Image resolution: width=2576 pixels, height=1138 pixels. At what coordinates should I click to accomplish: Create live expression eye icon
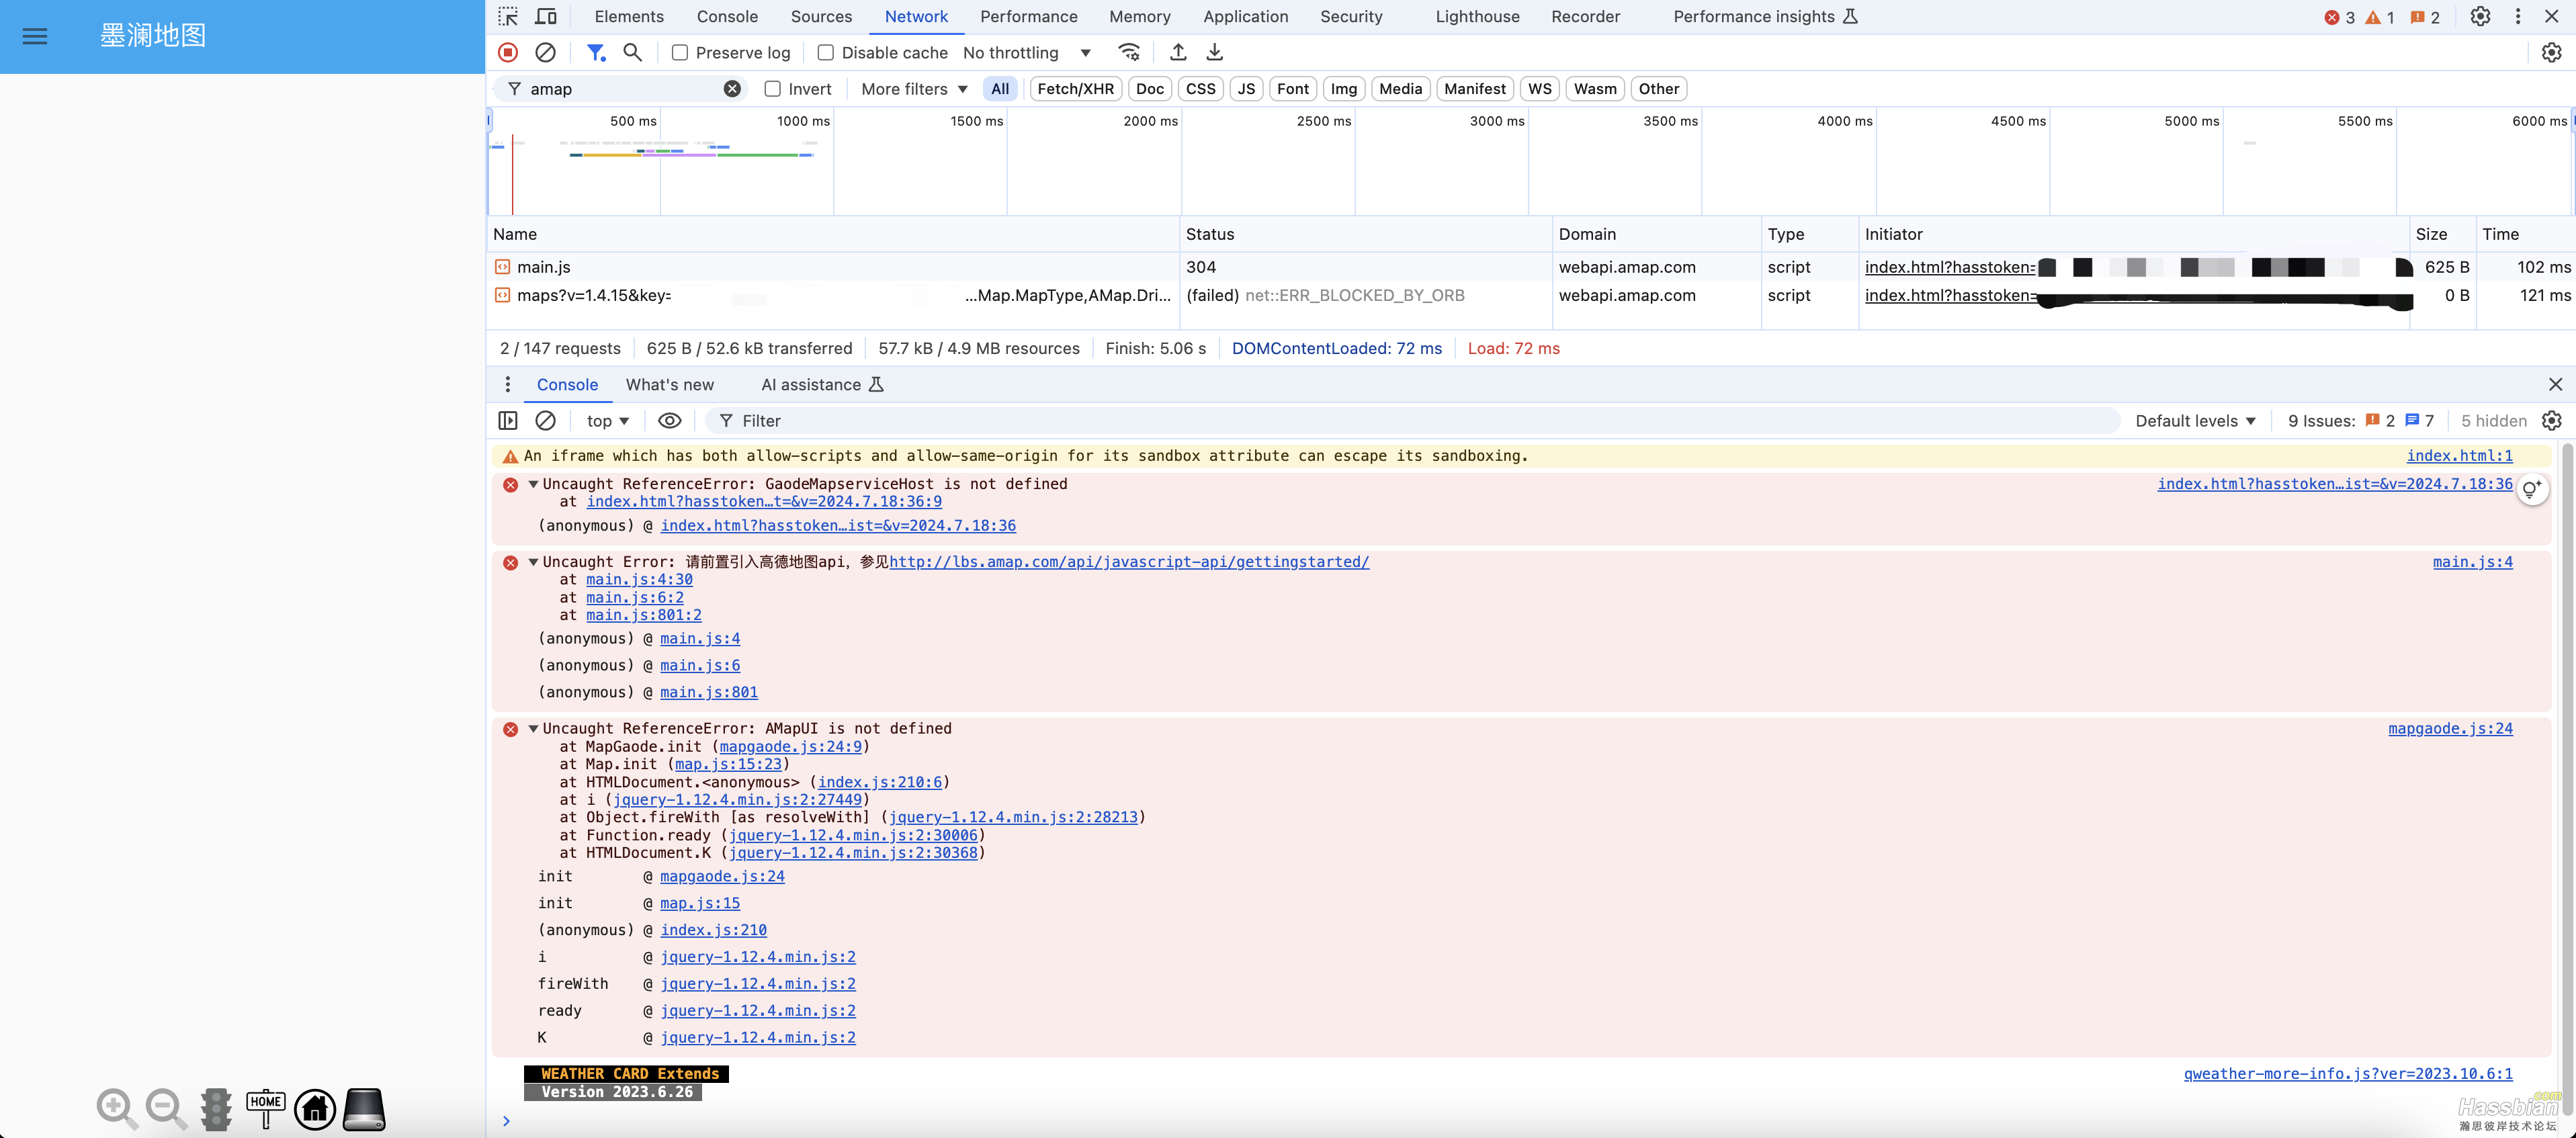click(x=670, y=421)
